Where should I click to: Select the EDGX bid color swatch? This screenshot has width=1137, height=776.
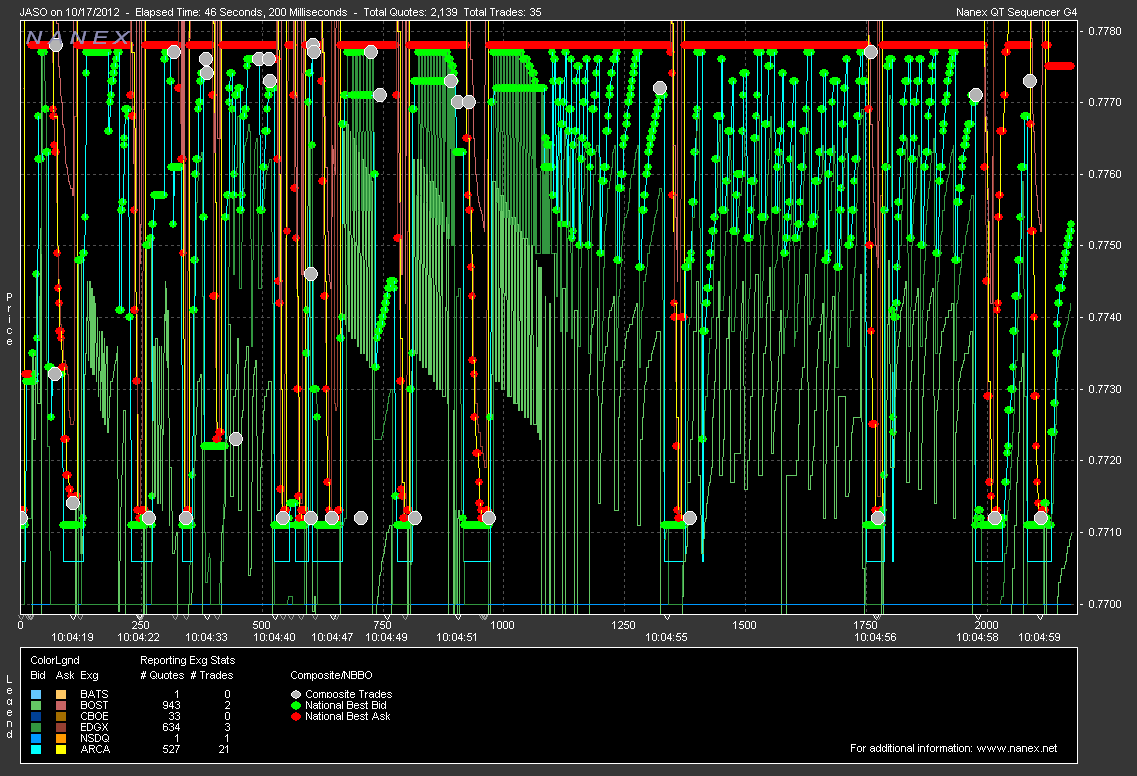(37, 727)
